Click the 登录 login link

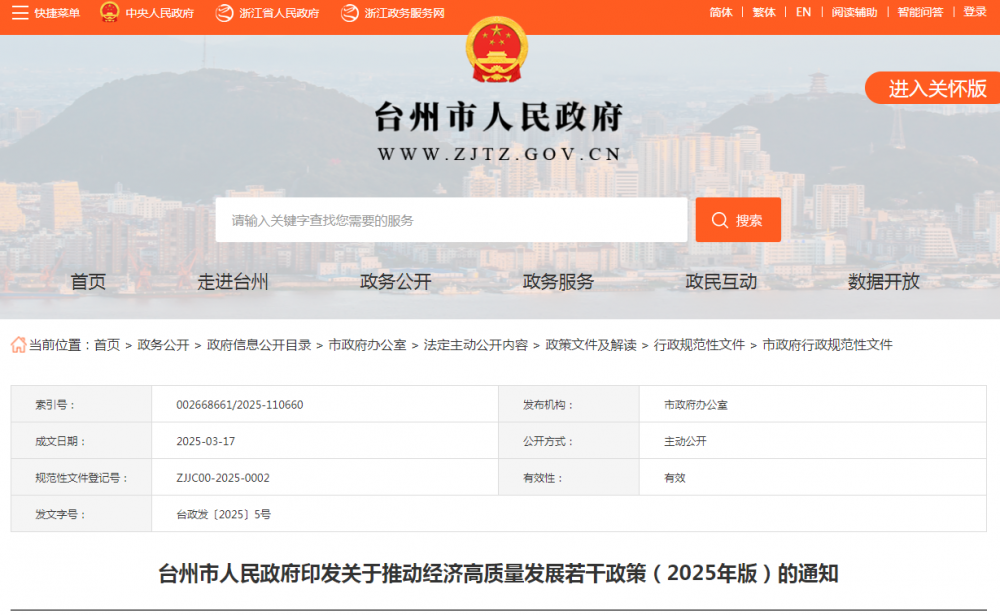coord(973,12)
